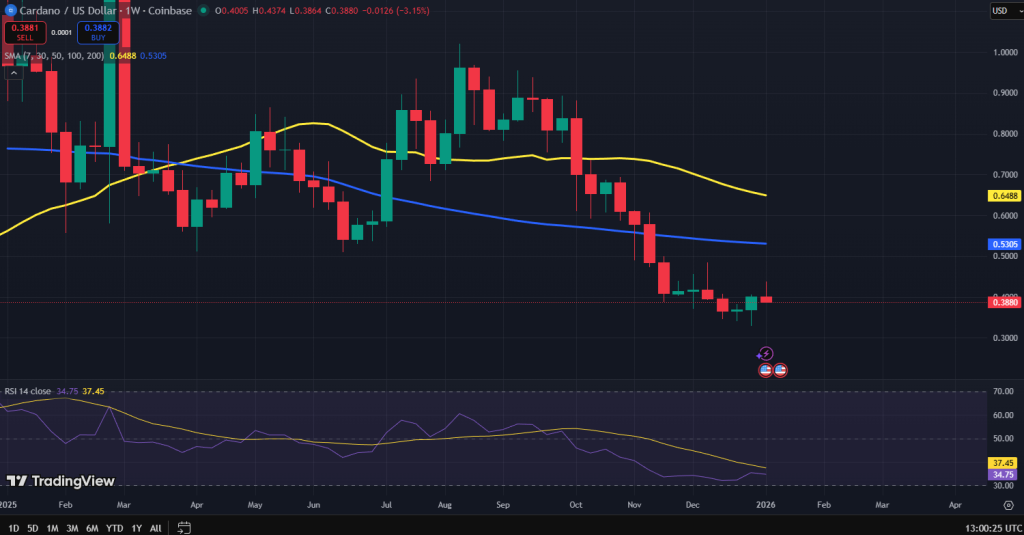1024x535 pixels.
Task: Click the 34.75 RSI value axis label
Action: [1003, 475]
